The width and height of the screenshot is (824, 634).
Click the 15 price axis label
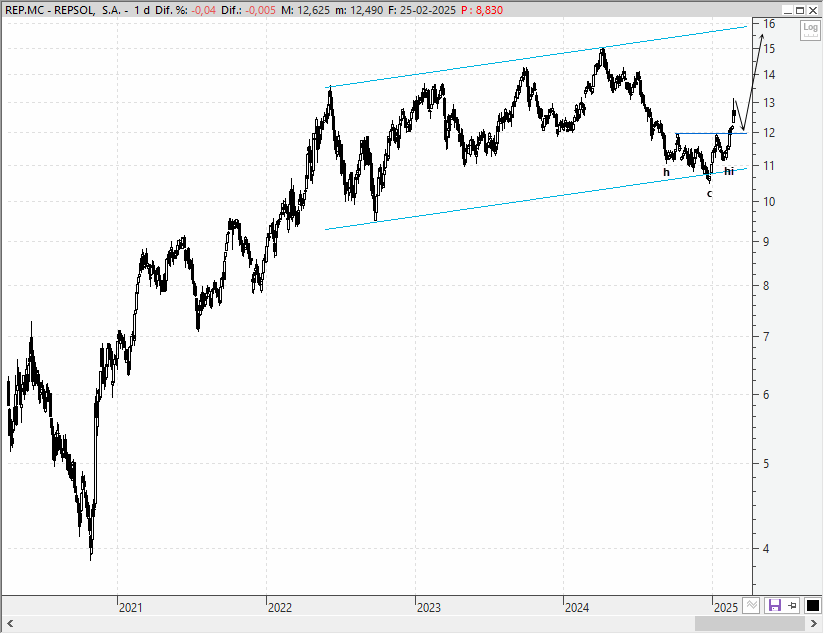click(769, 49)
